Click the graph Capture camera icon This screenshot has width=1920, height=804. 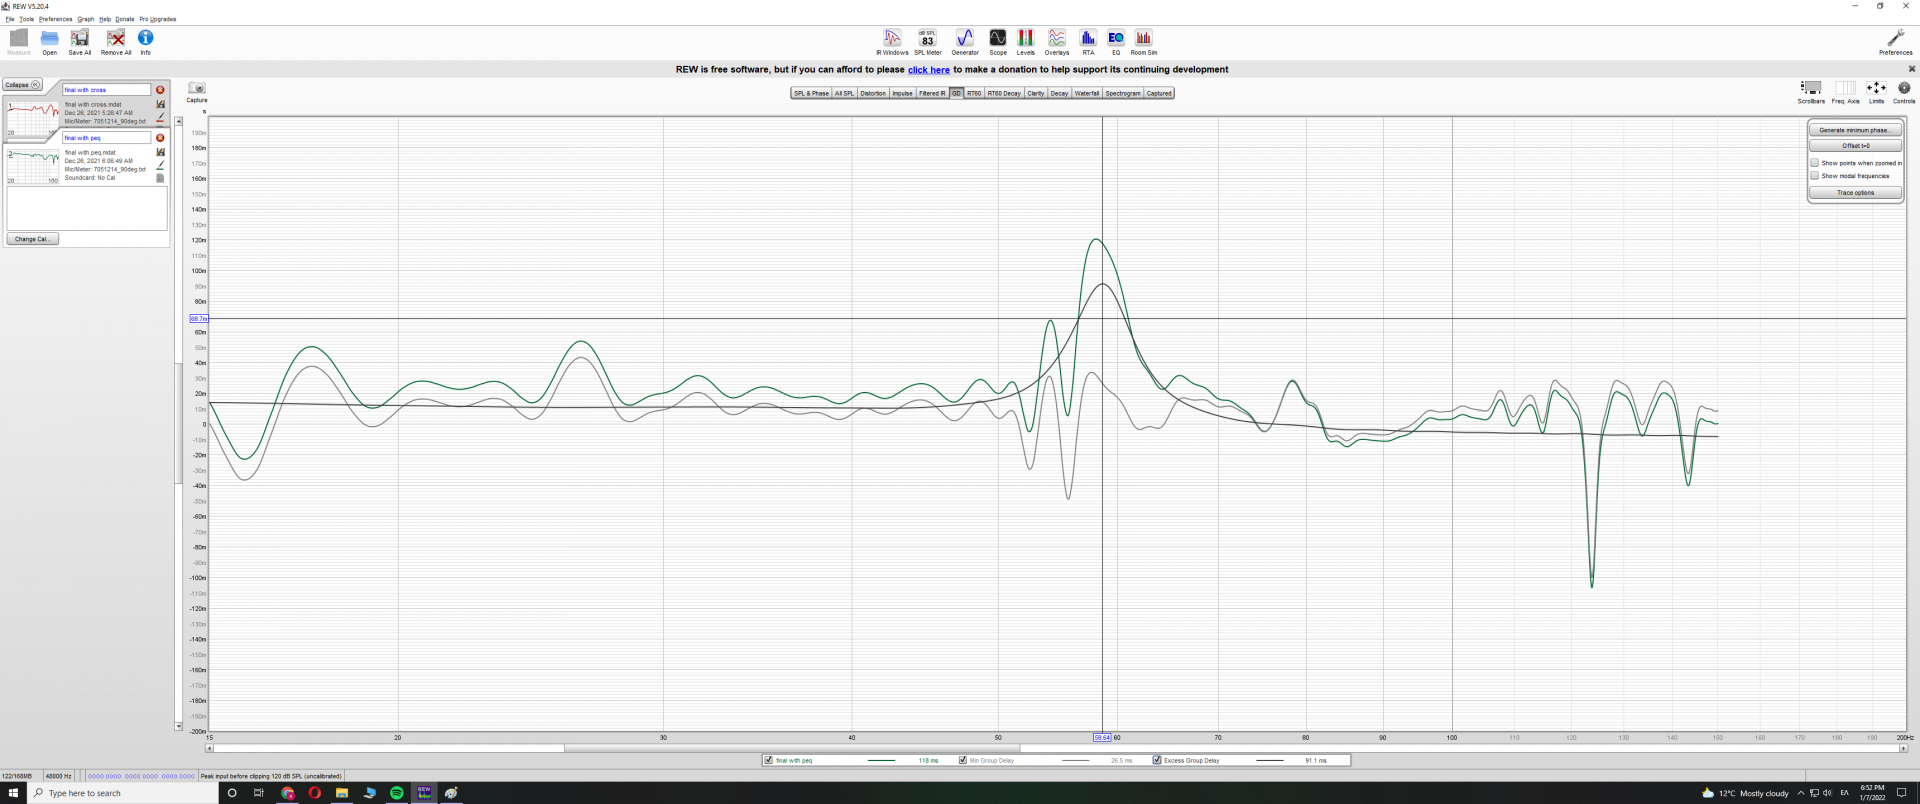[197, 89]
